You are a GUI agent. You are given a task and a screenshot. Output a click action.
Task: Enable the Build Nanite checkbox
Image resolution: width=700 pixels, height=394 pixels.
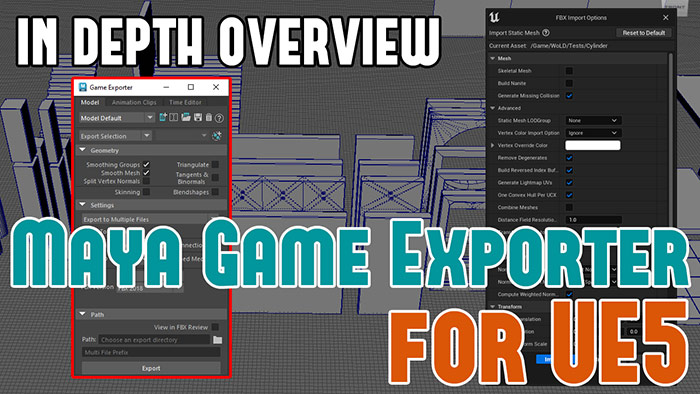[x=569, y=83]
